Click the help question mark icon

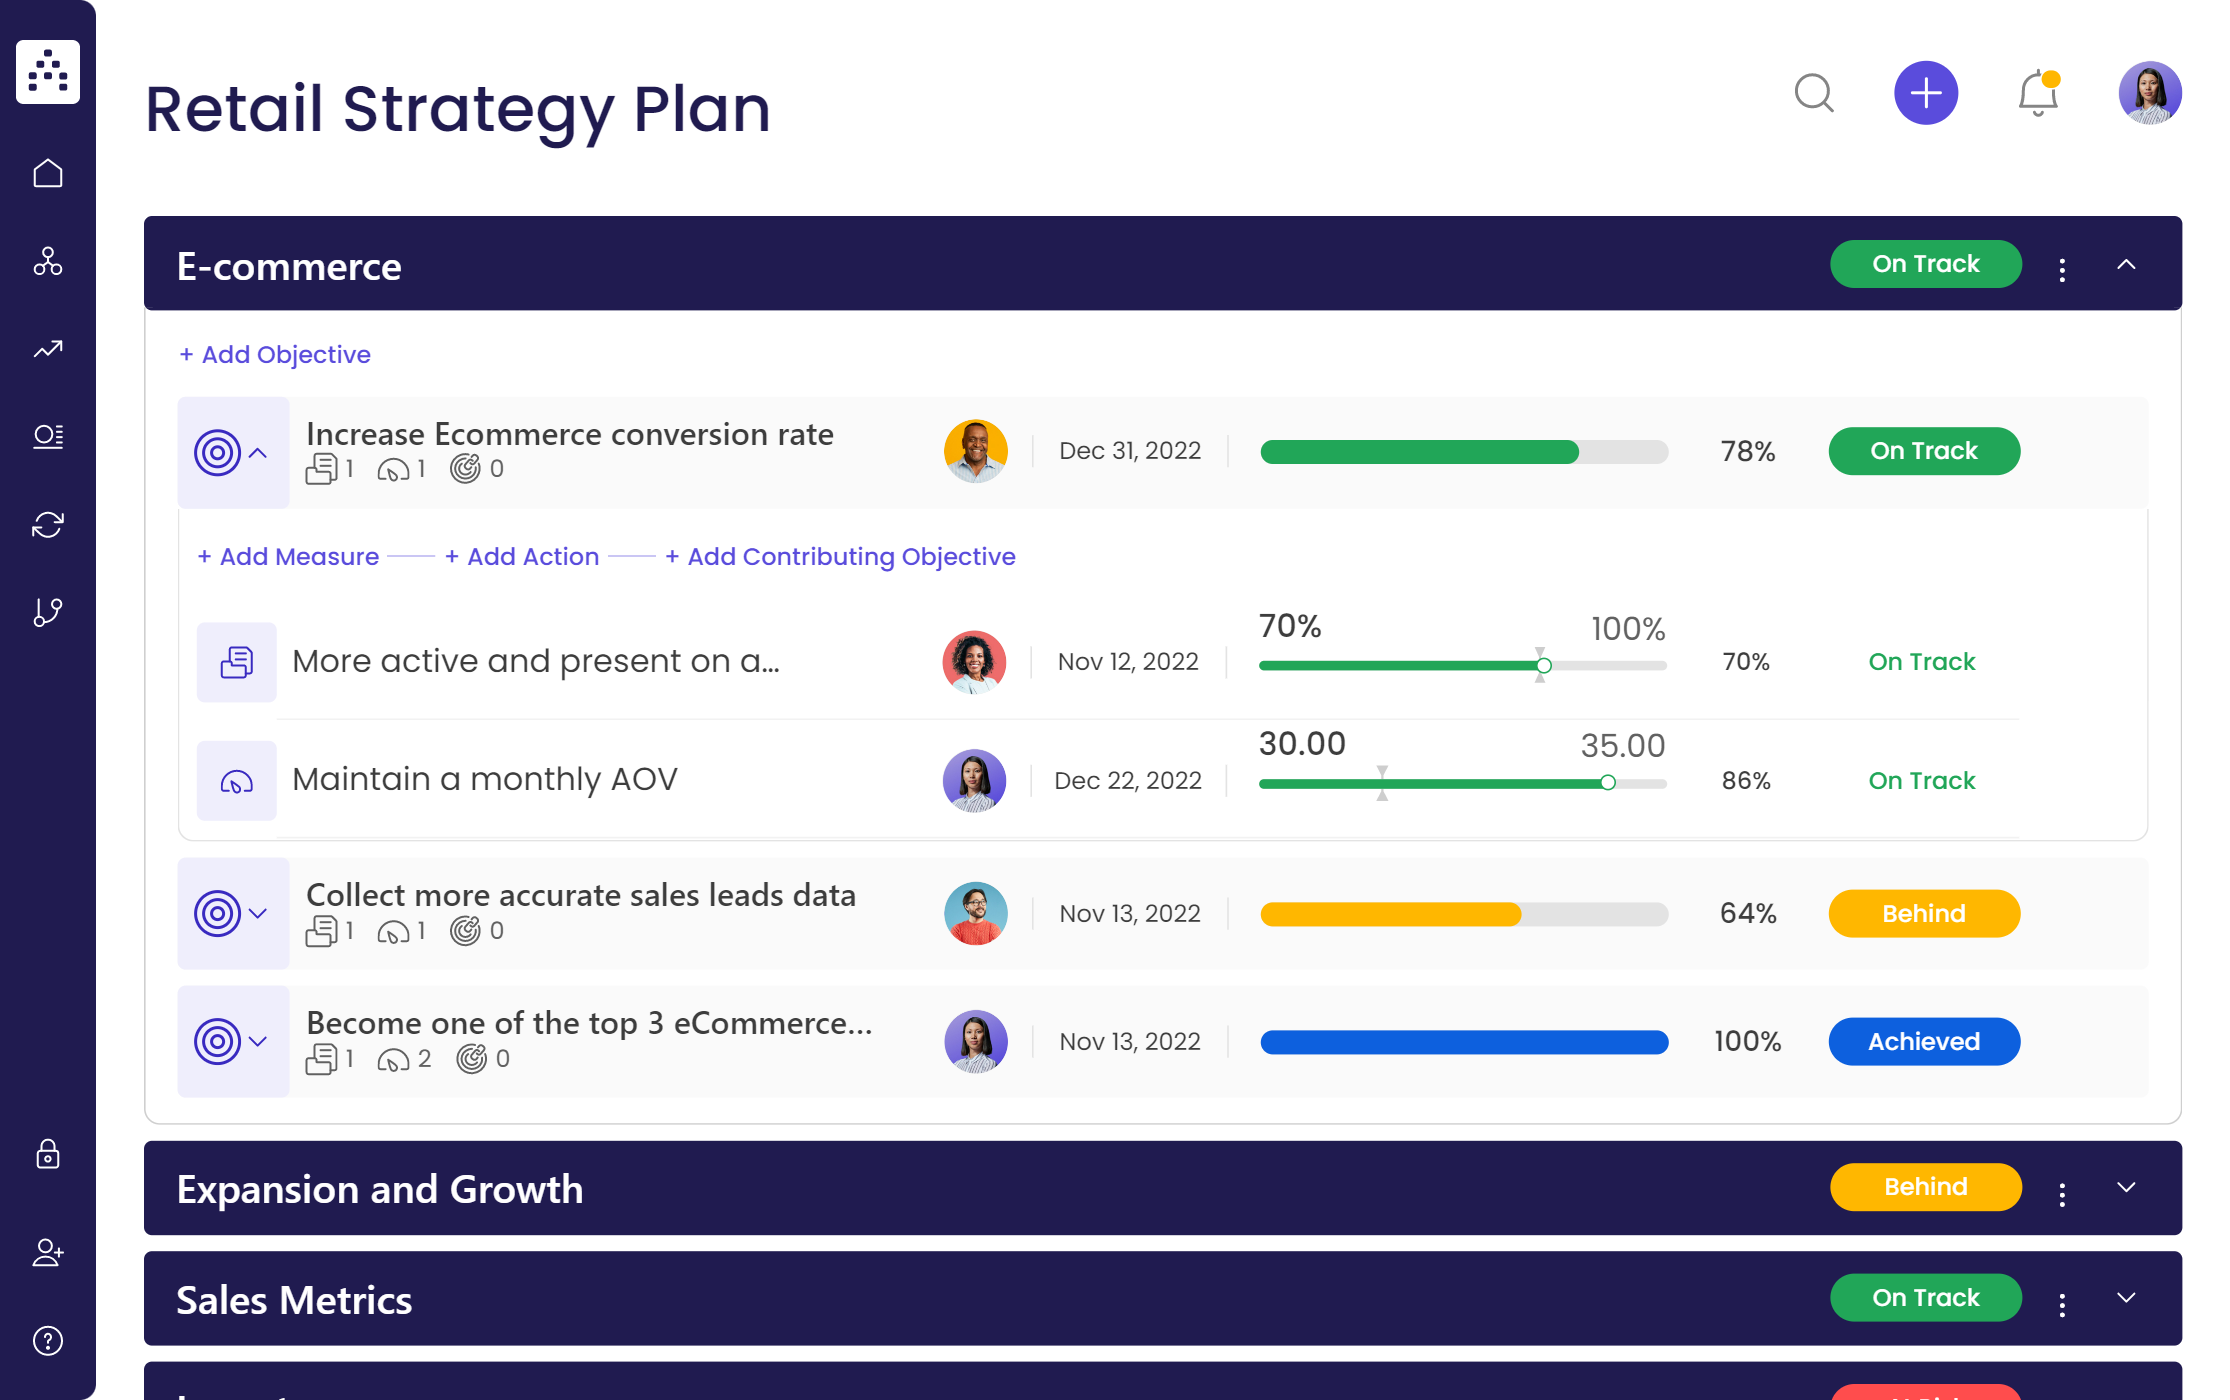click(x=48, y=1340)
